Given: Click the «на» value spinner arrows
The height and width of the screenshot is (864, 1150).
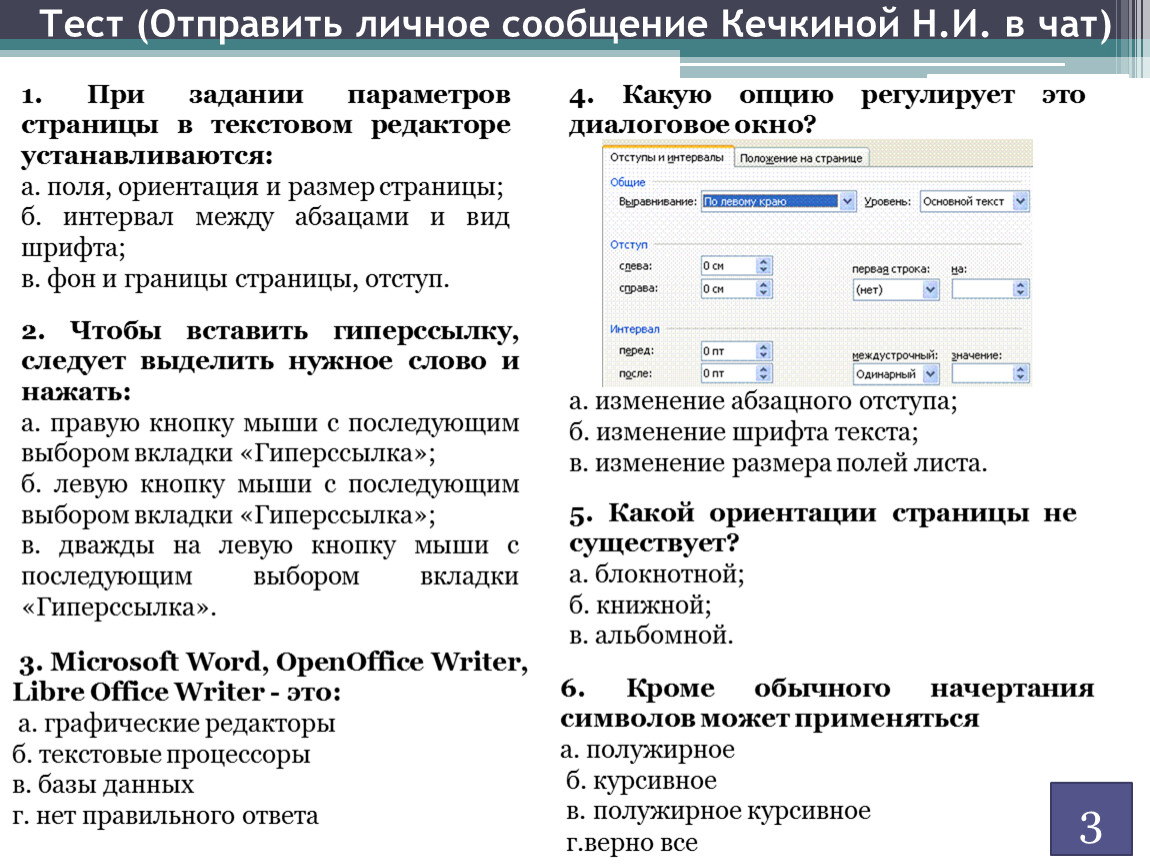Looking at the screenshot, I should pos(1020,289).
